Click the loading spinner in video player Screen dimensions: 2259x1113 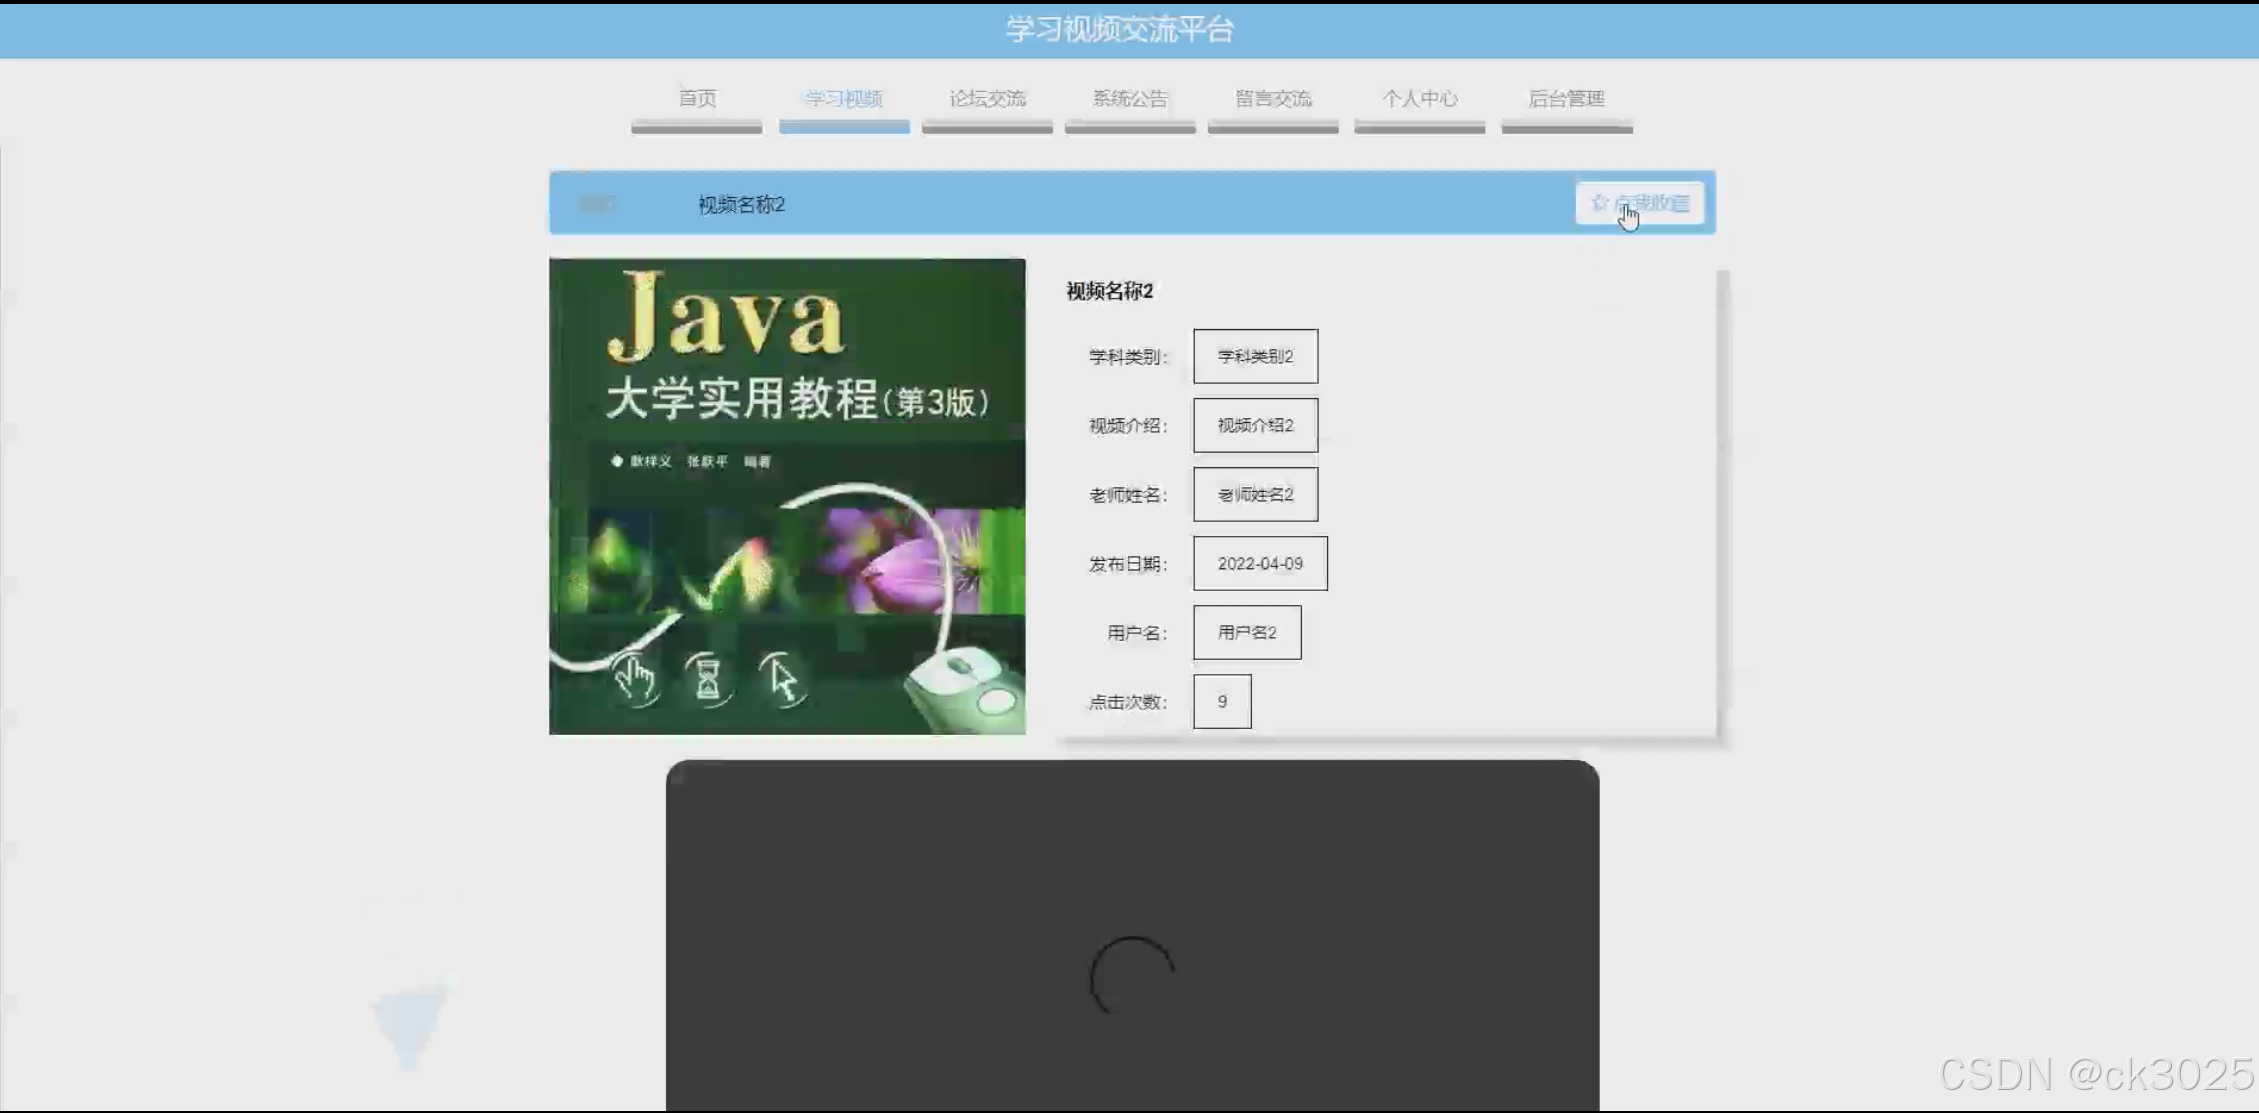1132,977
